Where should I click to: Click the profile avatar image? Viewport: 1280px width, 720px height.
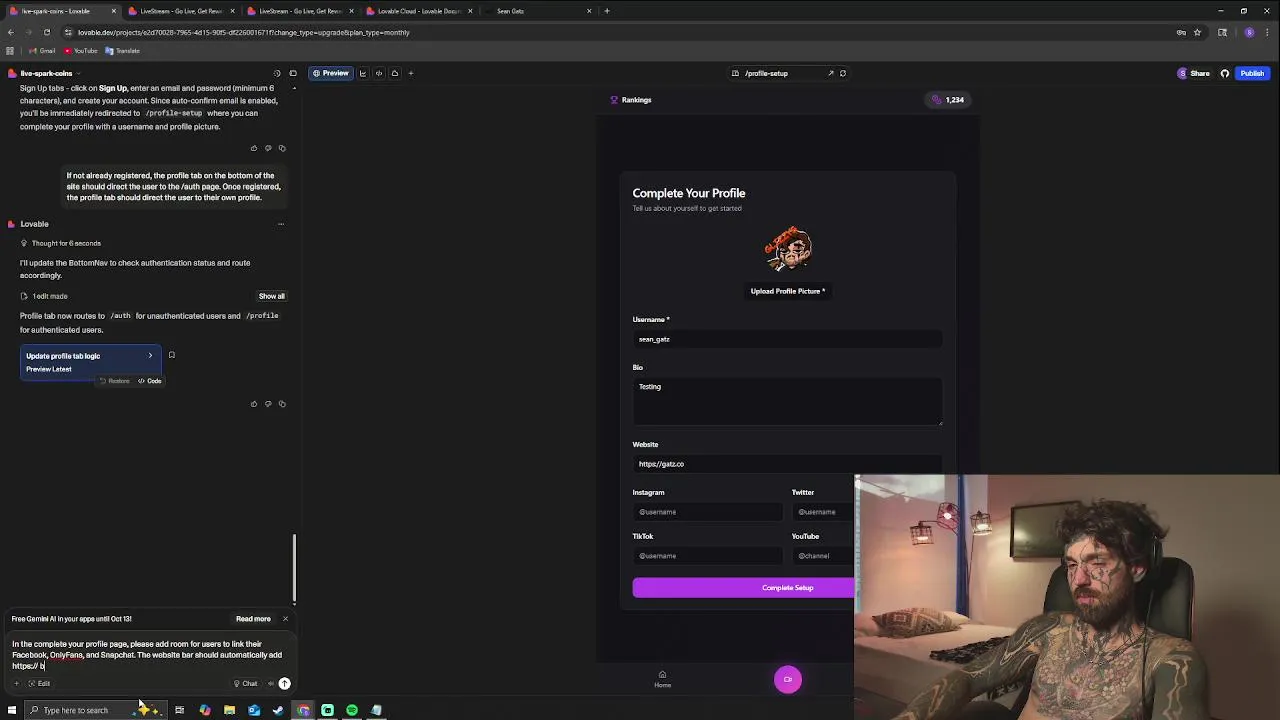tap(788, 248)
